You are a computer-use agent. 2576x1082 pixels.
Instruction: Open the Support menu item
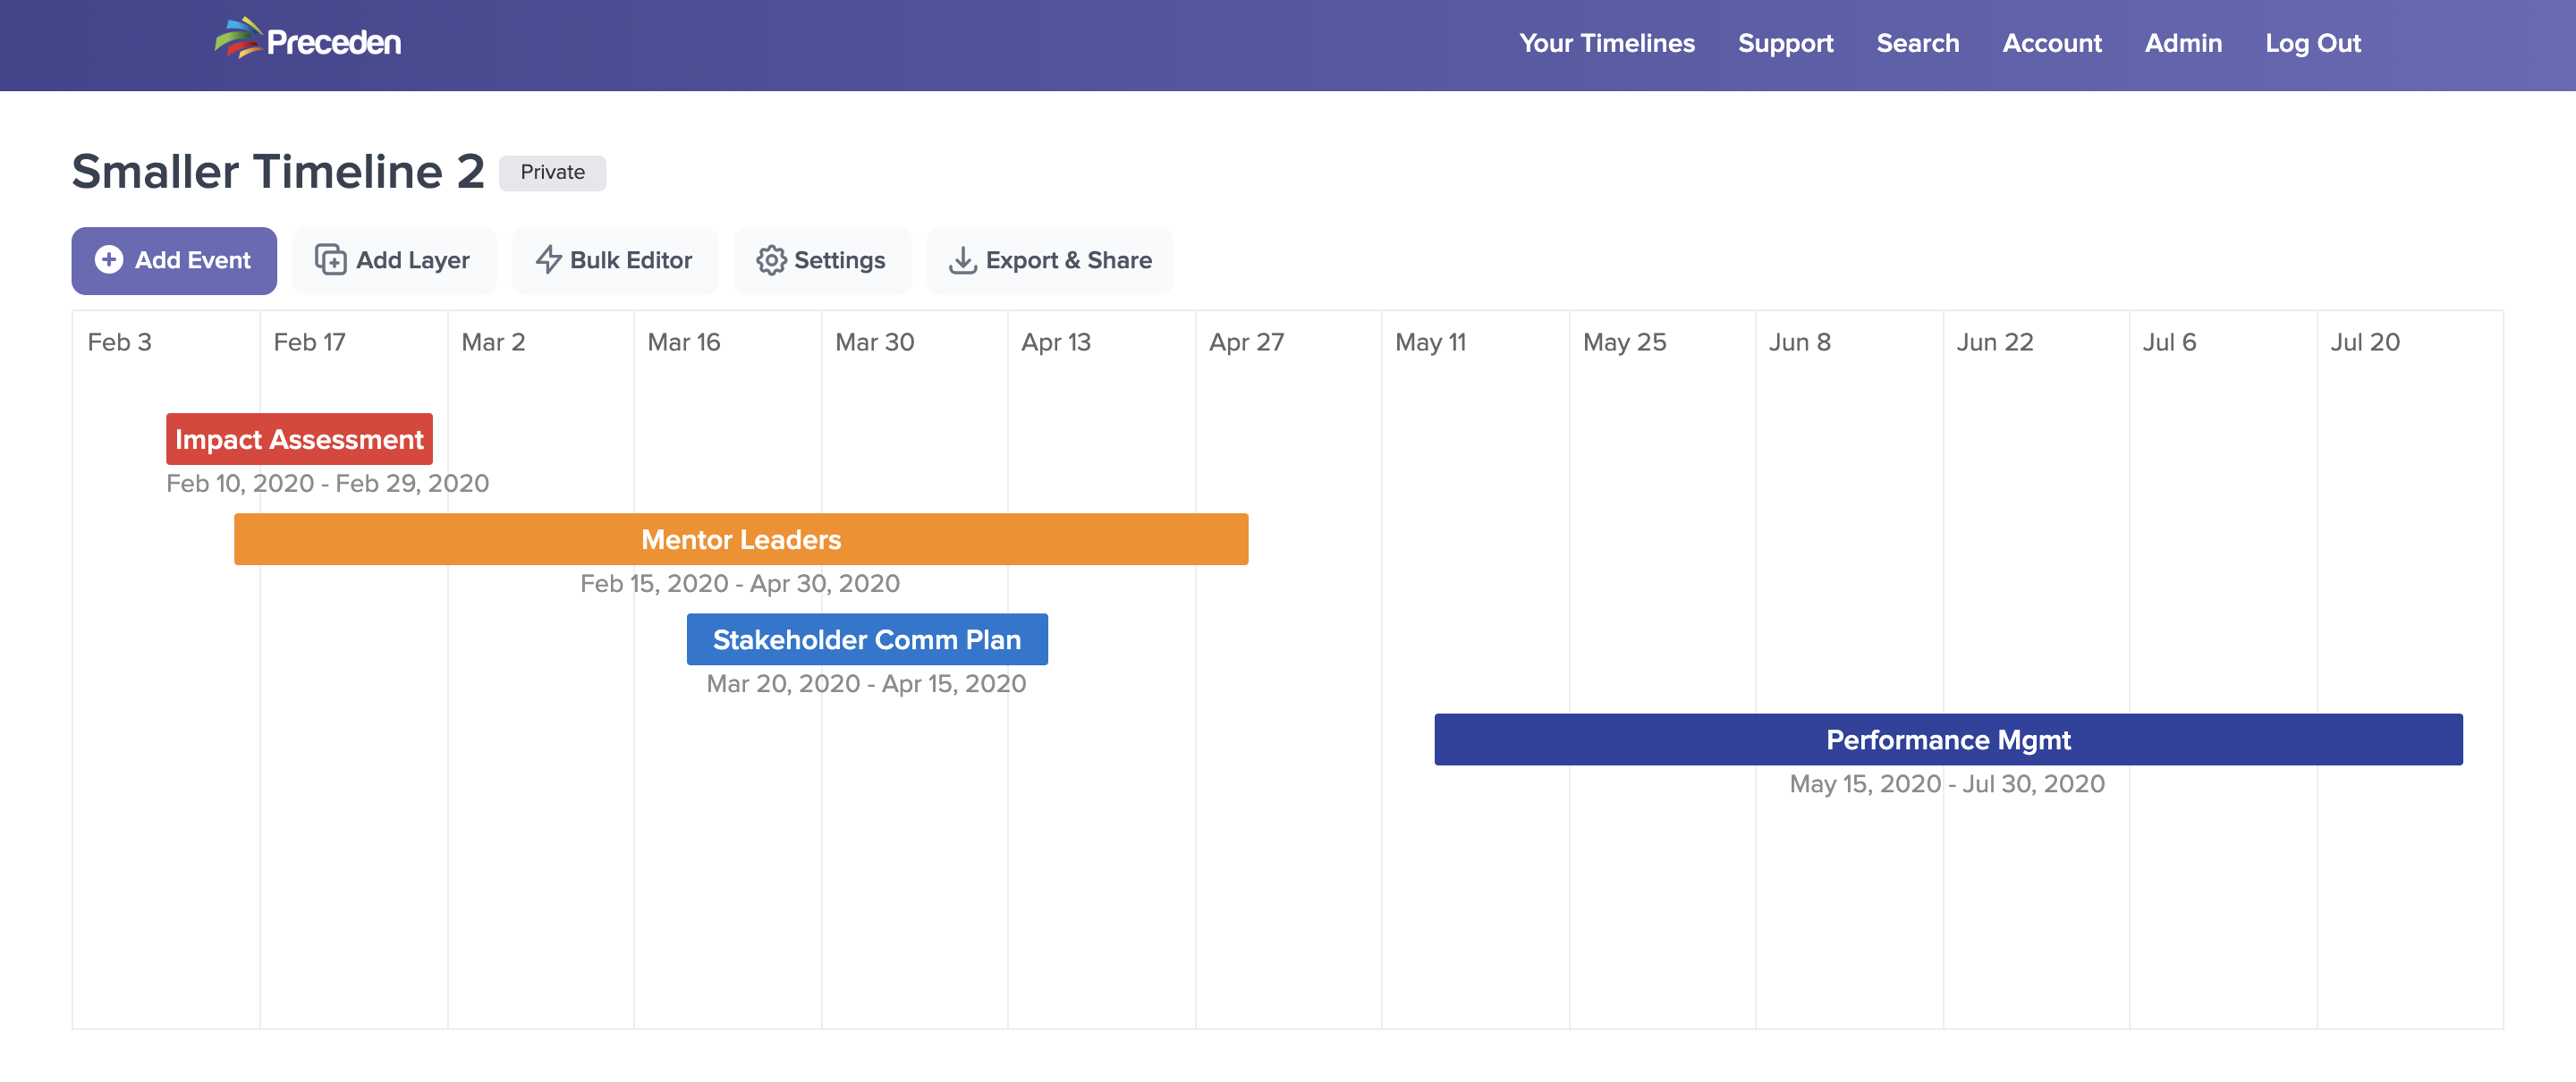pos(1785,43)
